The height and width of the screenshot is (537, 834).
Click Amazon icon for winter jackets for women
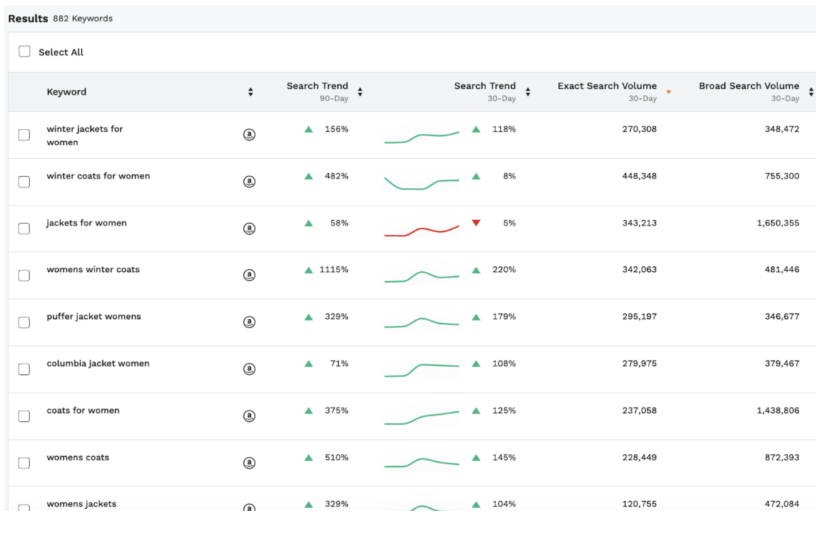click(249, 135)
